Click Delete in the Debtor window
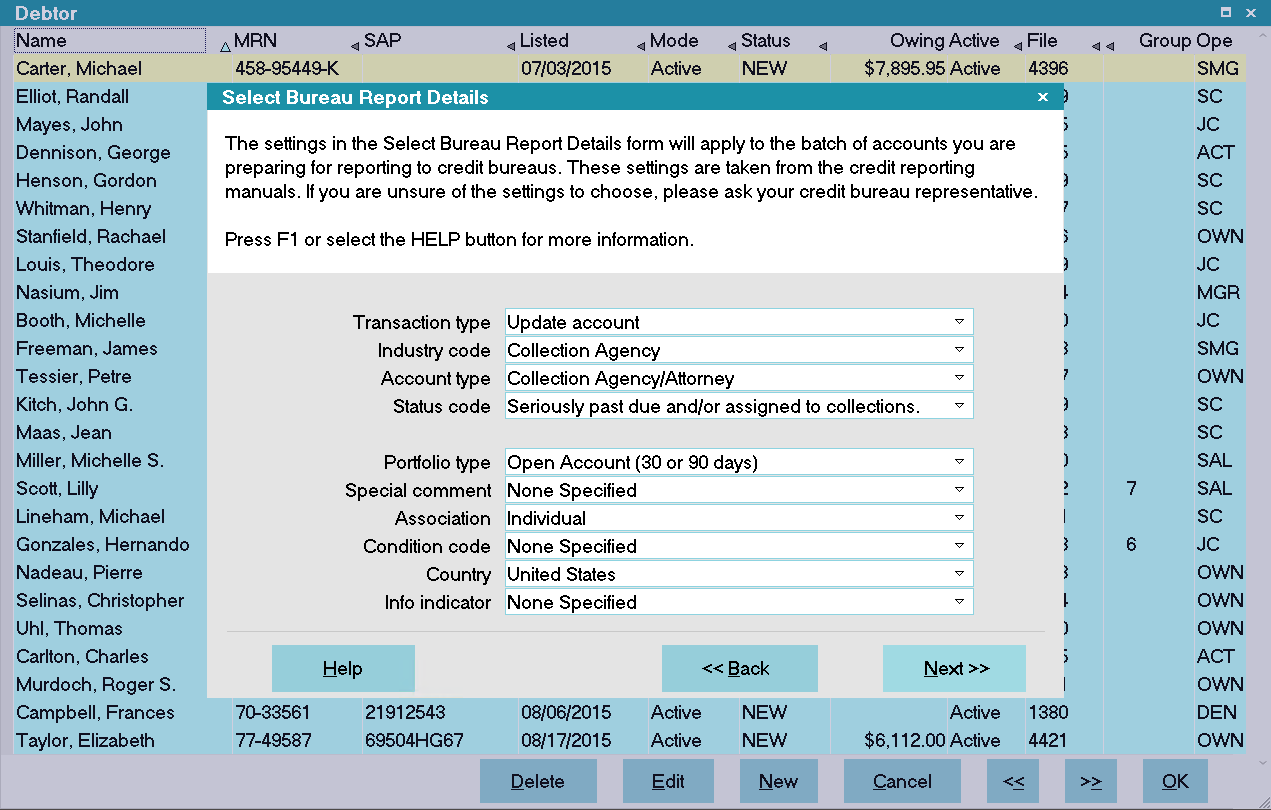1271x810 pixels. click(538, 782)
